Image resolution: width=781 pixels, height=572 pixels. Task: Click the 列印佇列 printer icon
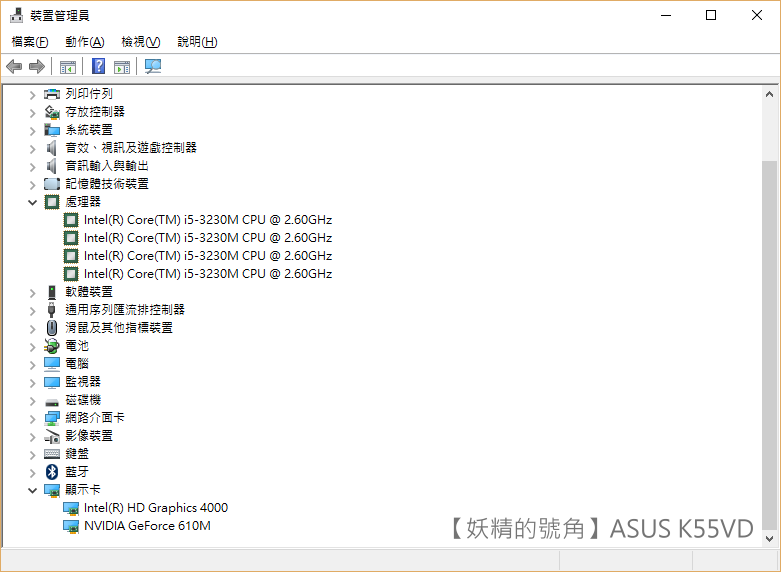[52, 94]
